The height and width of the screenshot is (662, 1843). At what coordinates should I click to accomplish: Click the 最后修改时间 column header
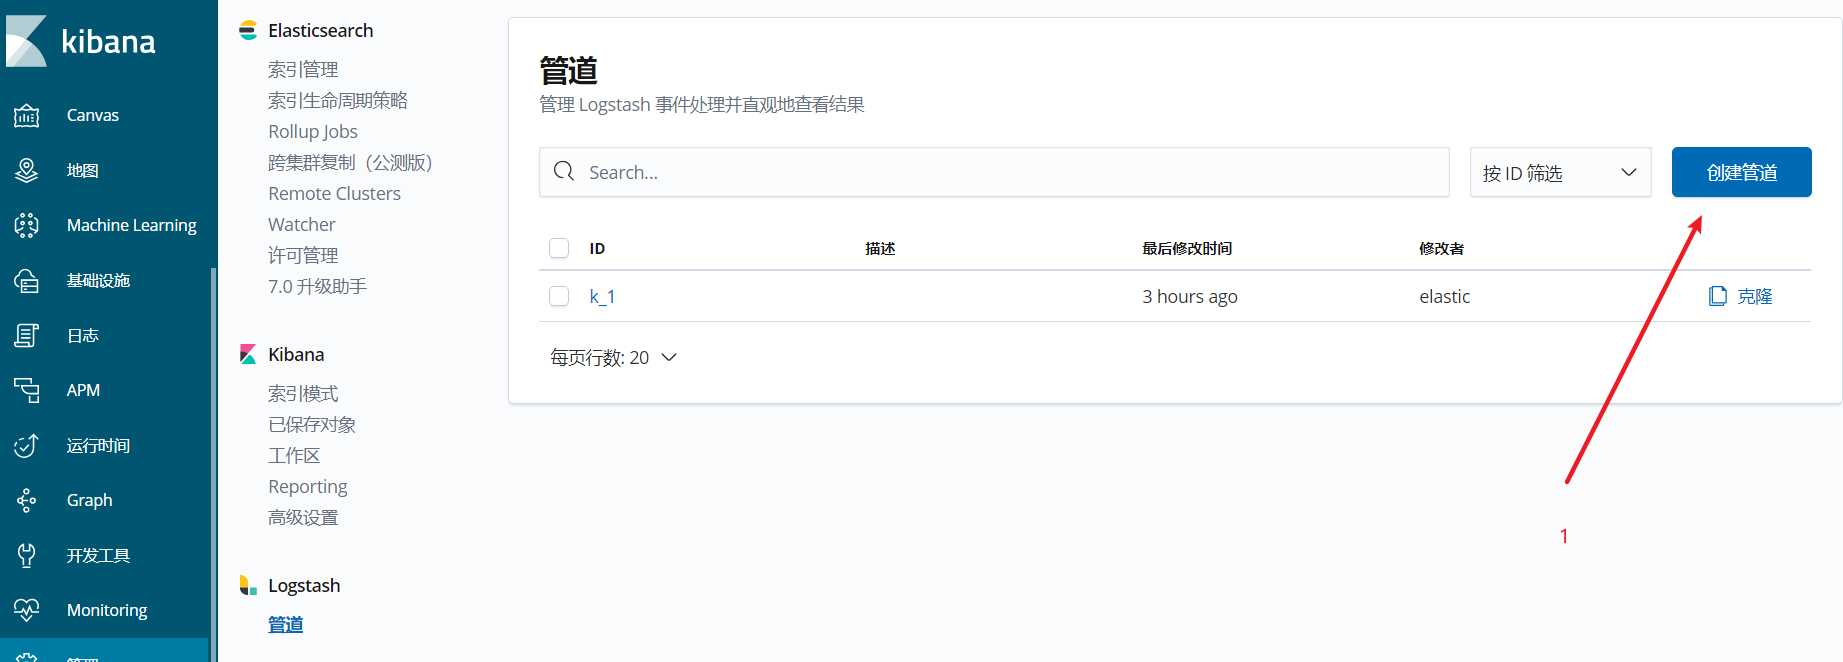1187,248
